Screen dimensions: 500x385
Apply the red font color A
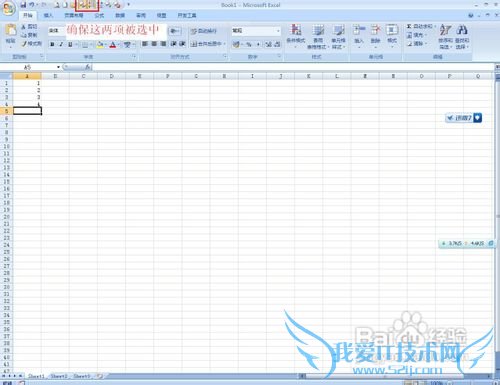pos(113,44)
